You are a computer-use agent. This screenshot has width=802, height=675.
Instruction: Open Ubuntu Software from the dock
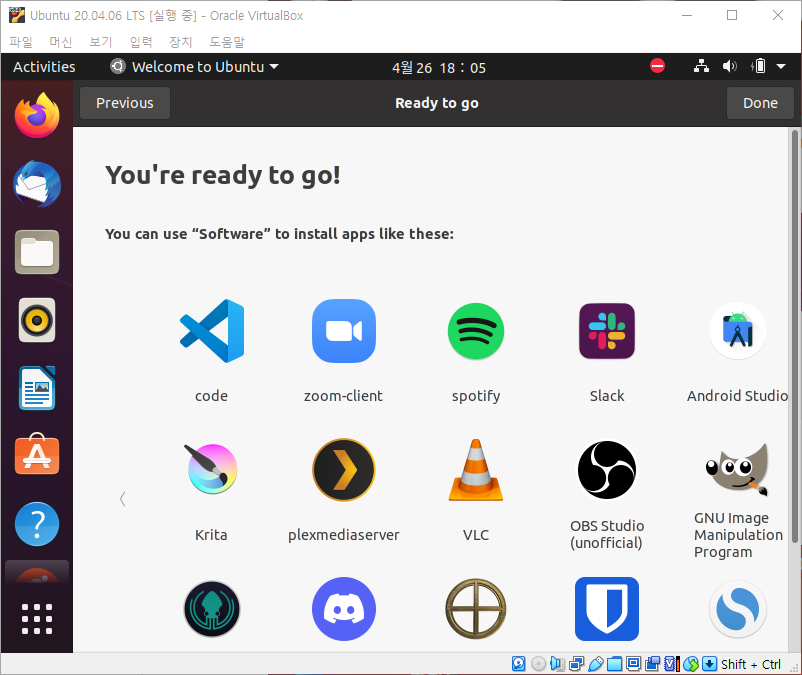tap(37, 454)
